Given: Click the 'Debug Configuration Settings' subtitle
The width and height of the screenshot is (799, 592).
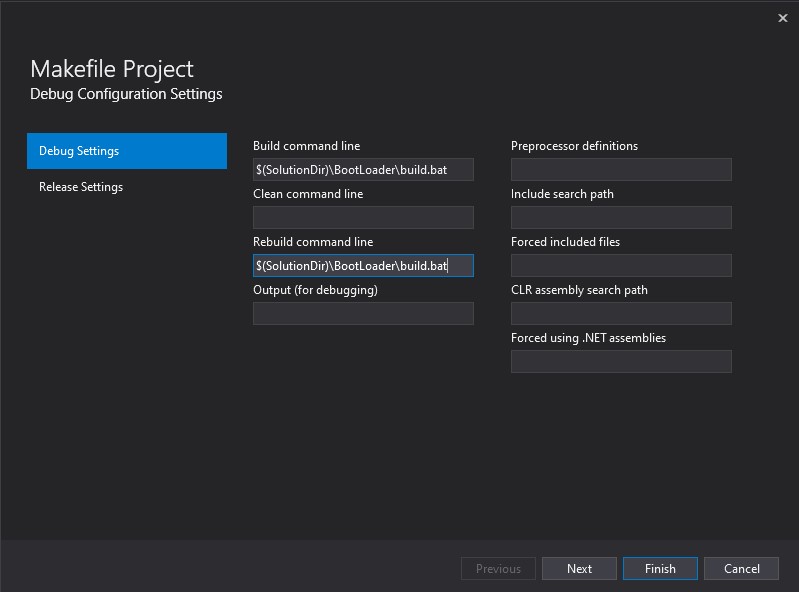Looking at the screenshot, I should pyautogui.click(x=126, y=94).
